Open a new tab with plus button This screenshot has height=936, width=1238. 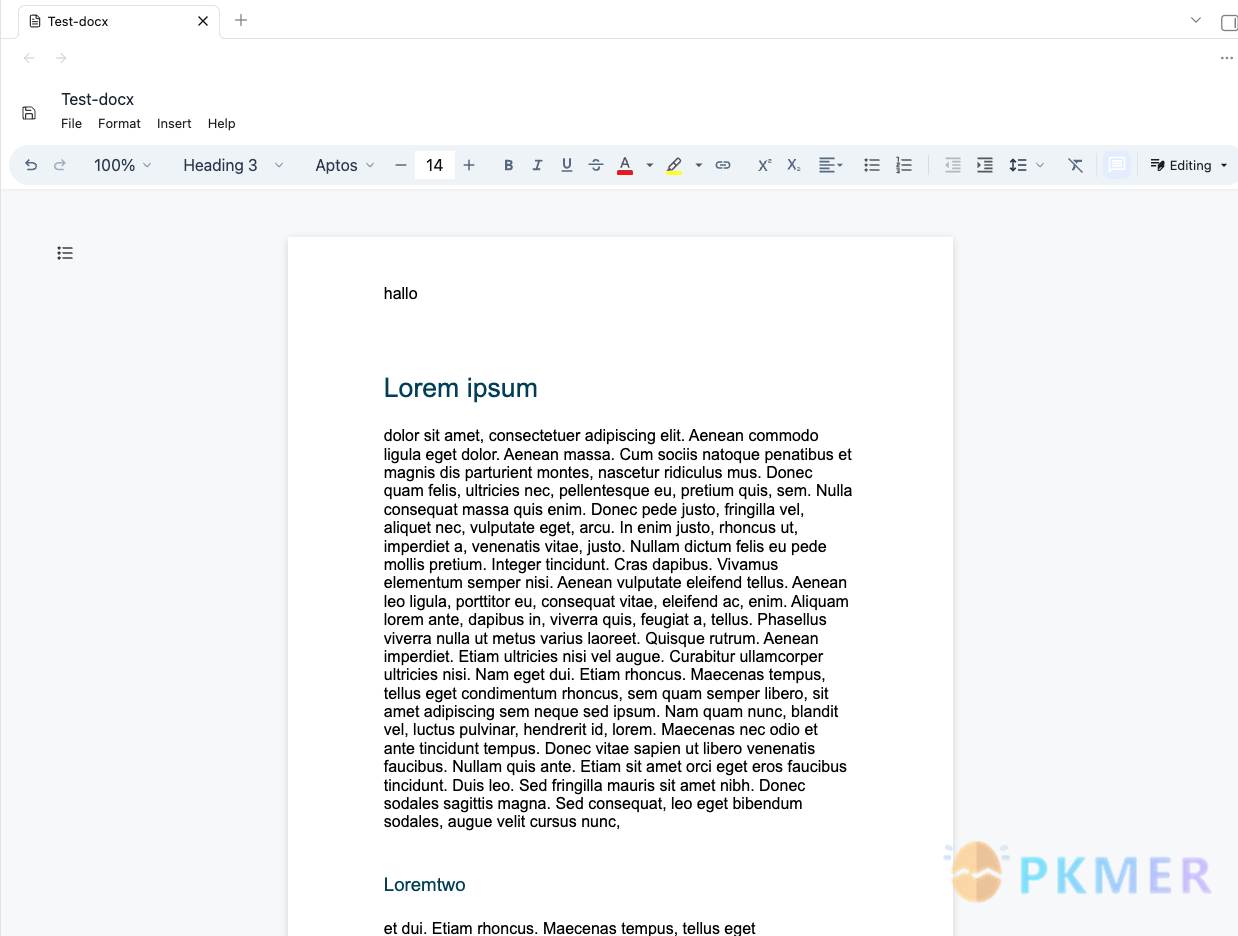pos(241,20)
